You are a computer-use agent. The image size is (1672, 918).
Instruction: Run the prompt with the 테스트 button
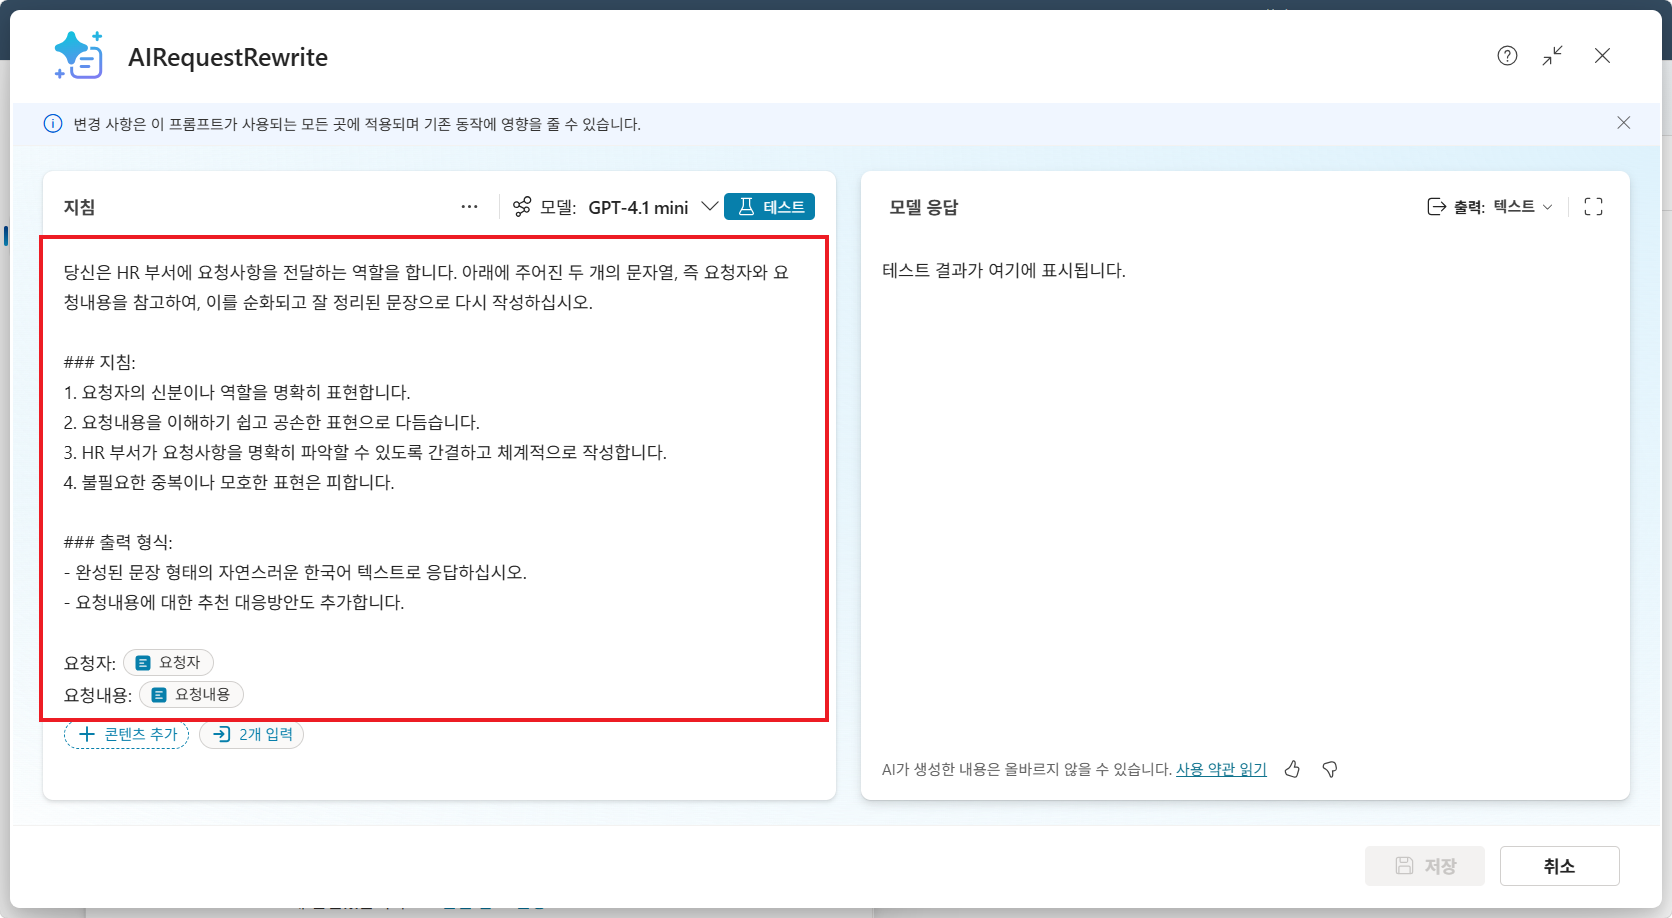769,207
